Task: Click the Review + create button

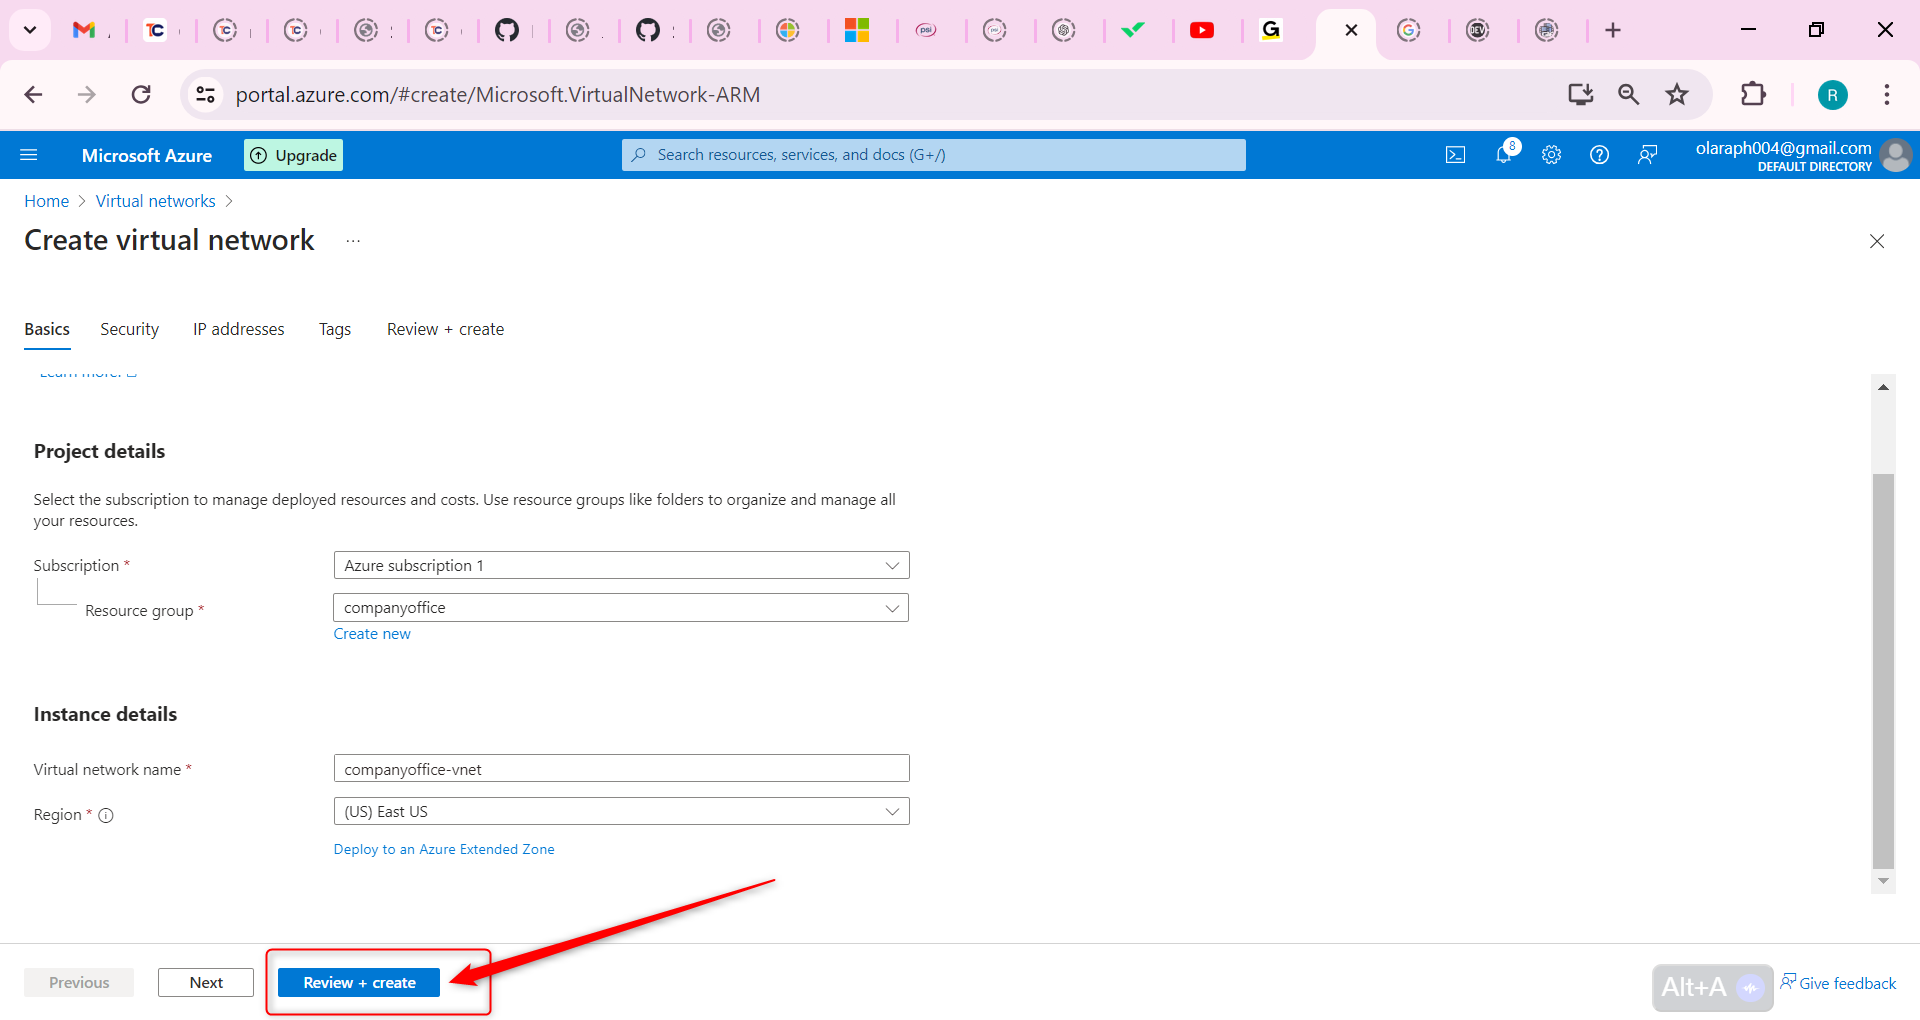Action: (358, 982)
